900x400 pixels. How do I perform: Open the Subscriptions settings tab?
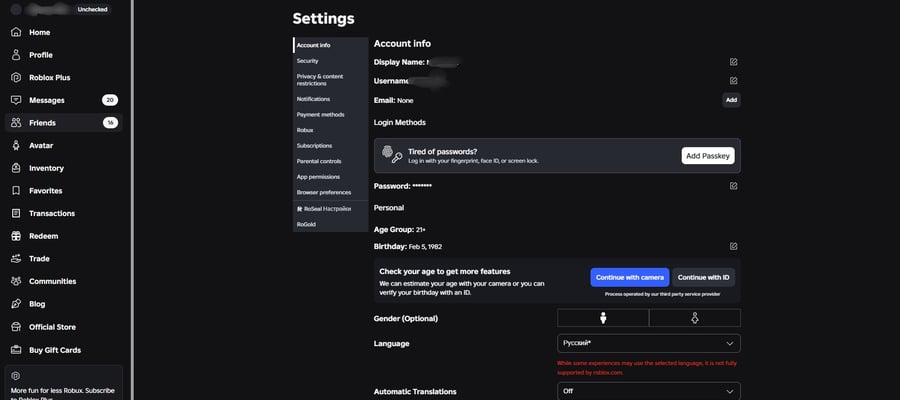[x=330, y=146]
